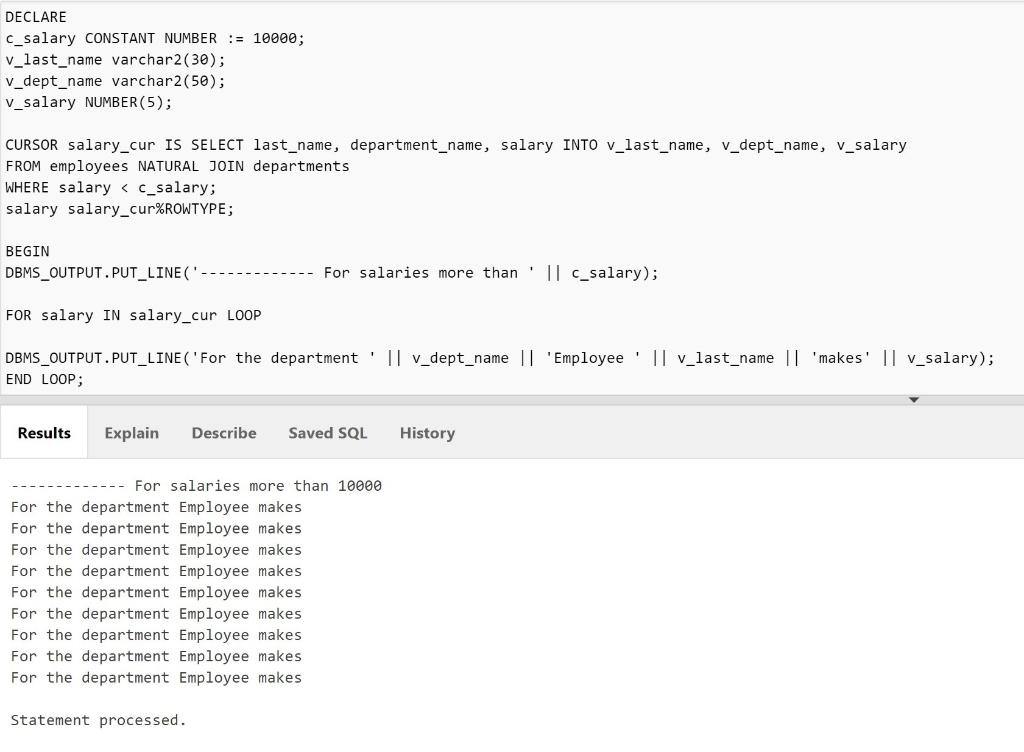Click the FROM employees NATURAL JOIN line
The width and height of the screenshot is (1024, 752).
click(177, 166)
